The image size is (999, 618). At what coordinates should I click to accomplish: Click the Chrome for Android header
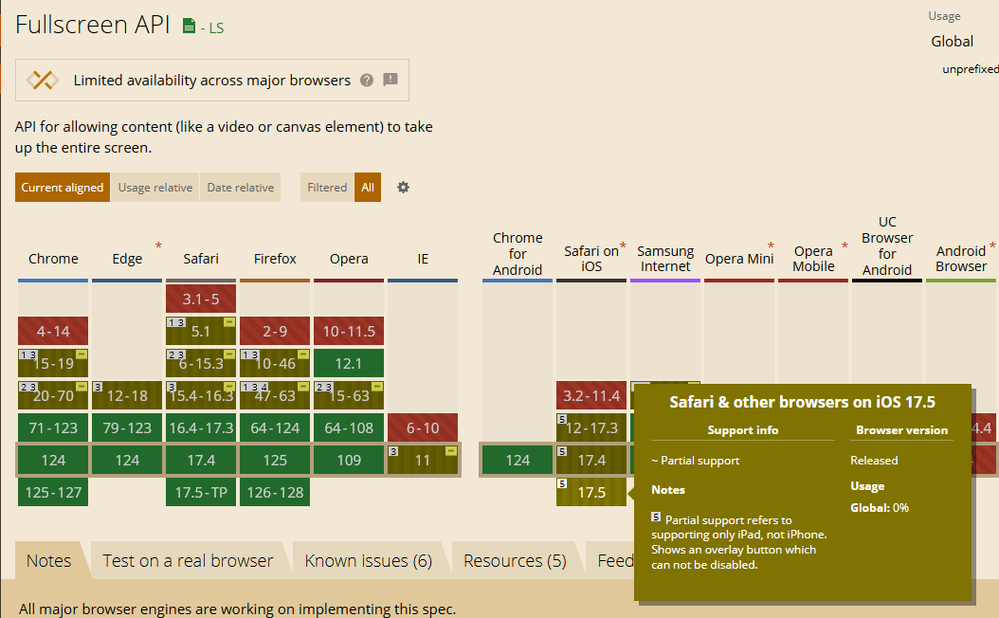click(x=517, y=254)
